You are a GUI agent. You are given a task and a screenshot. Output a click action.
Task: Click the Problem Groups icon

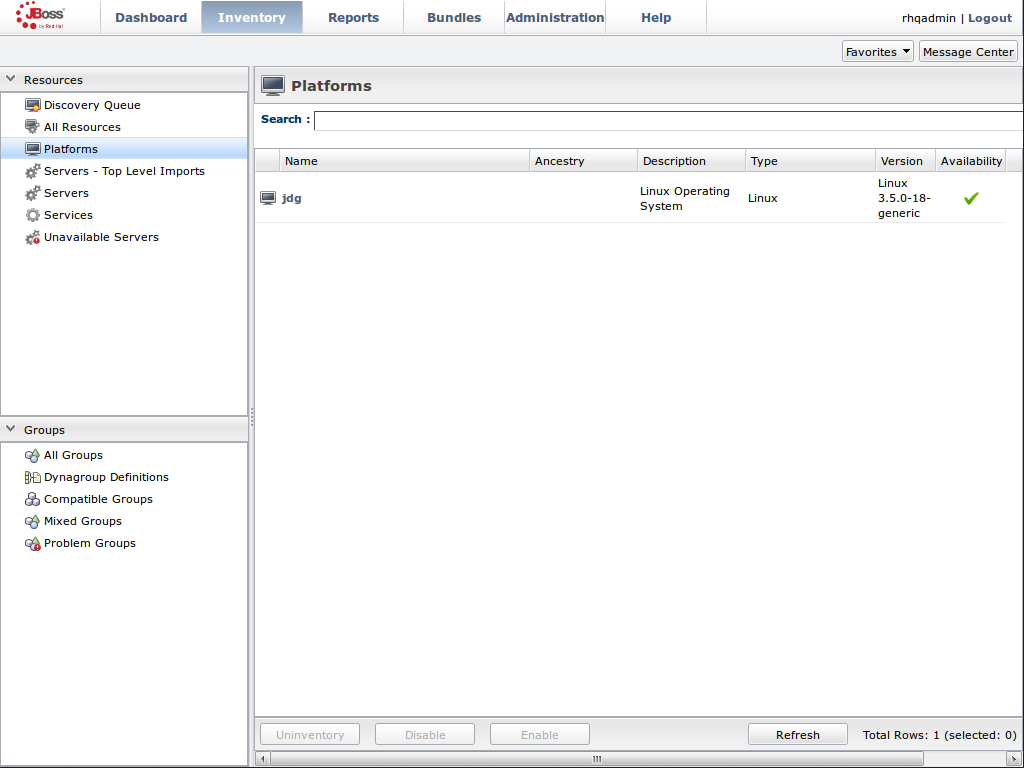click(x=33, y=543)
